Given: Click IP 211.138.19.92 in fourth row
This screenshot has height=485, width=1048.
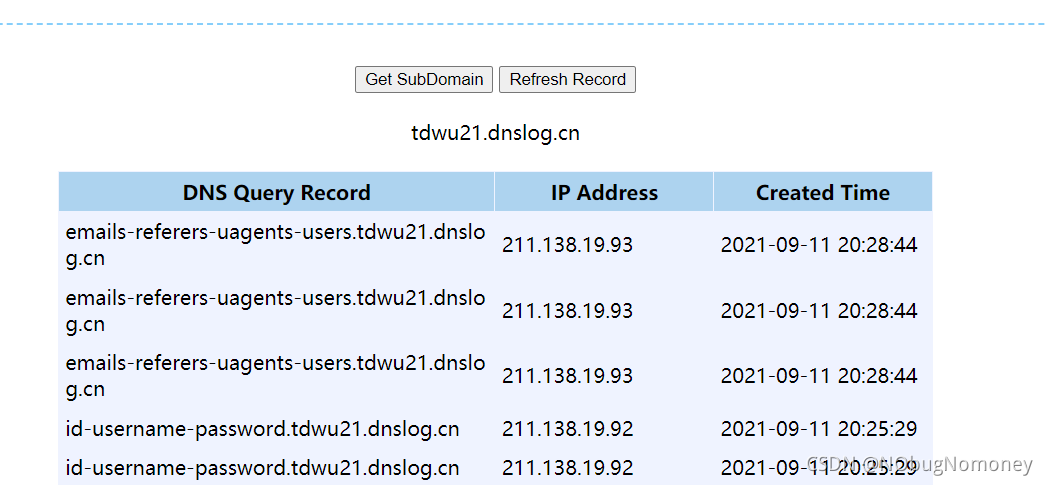Looking at the screenshot, I should [567, 429].
